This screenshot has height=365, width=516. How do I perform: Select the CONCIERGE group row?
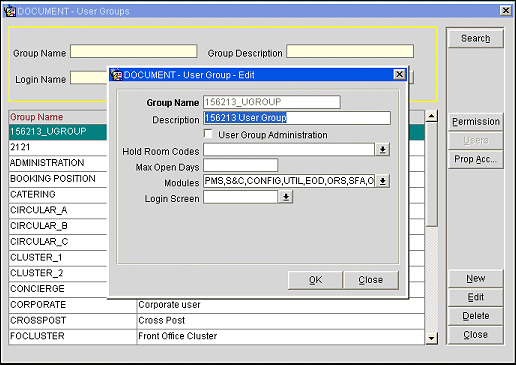58,289
